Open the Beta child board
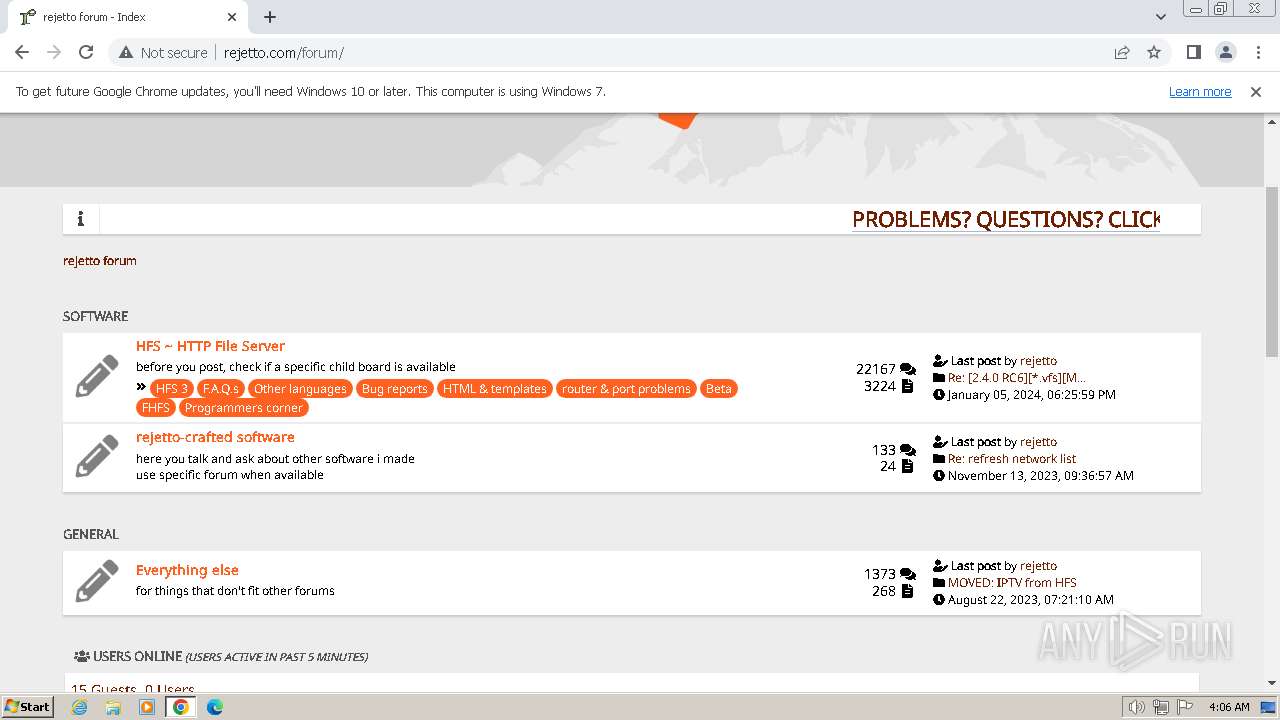Image resolution: width=1280 pixels, height=720 pixels. tap(718, 388)
